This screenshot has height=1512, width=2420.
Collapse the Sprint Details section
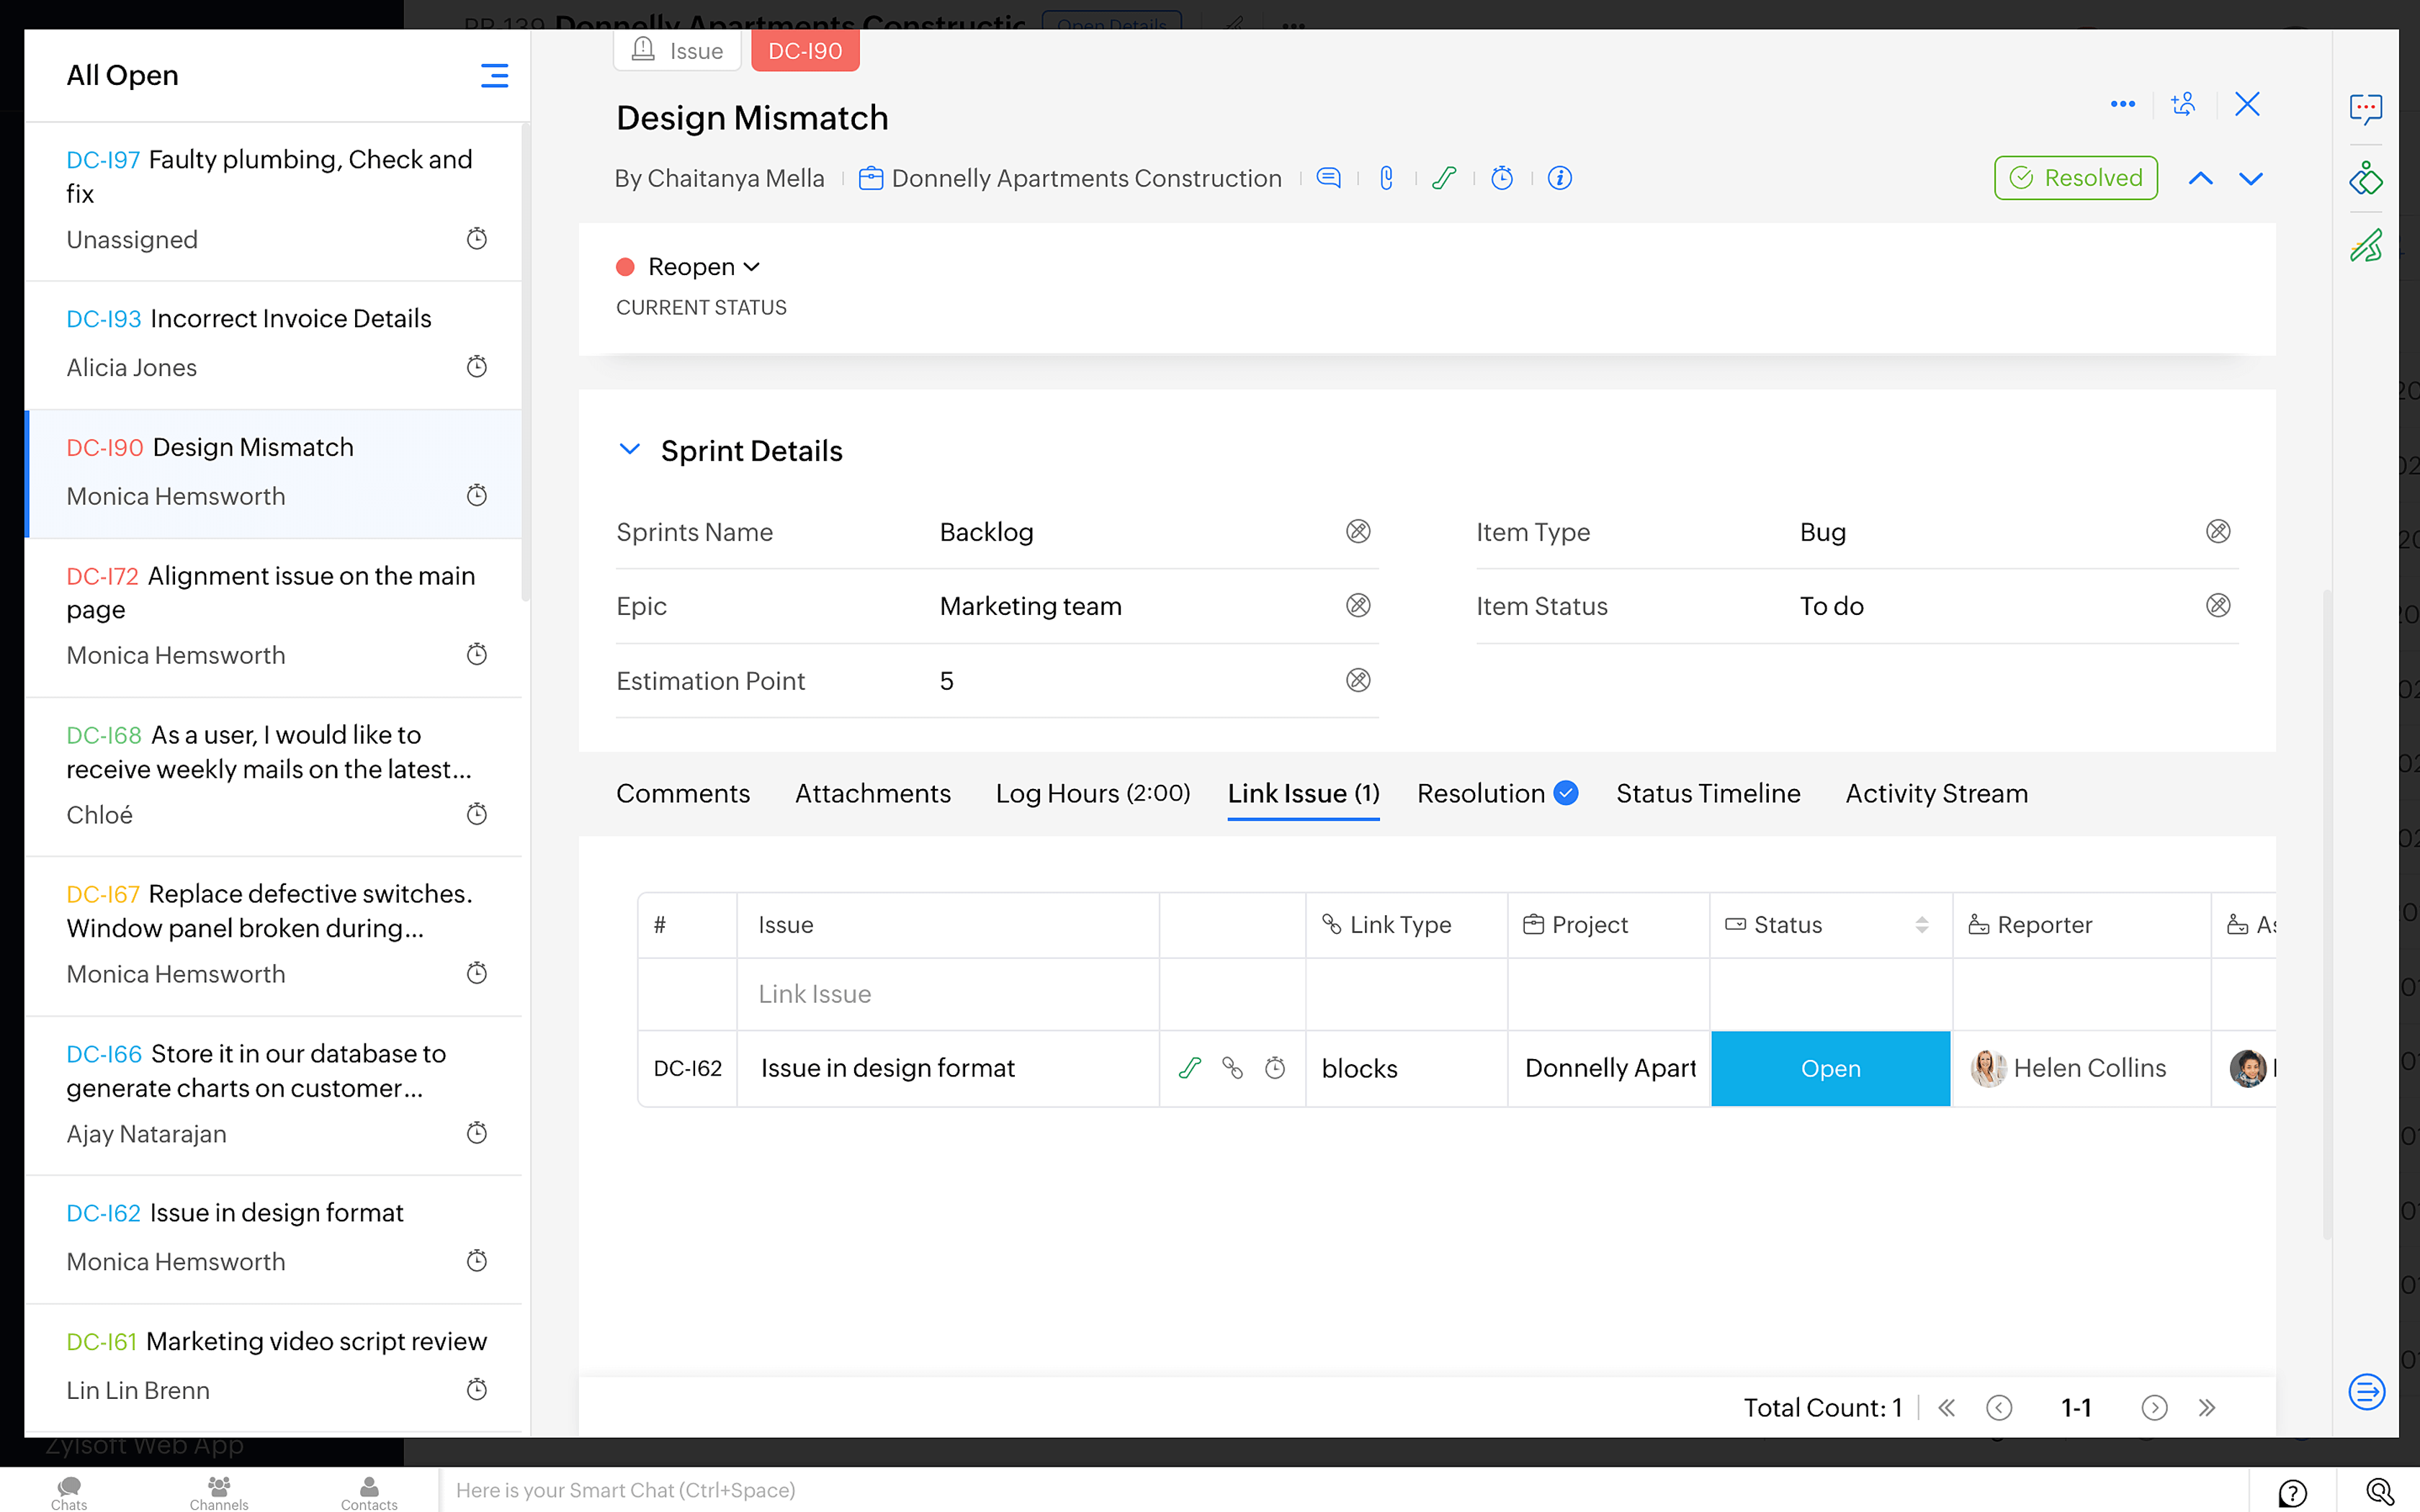(x=629, y=449)
